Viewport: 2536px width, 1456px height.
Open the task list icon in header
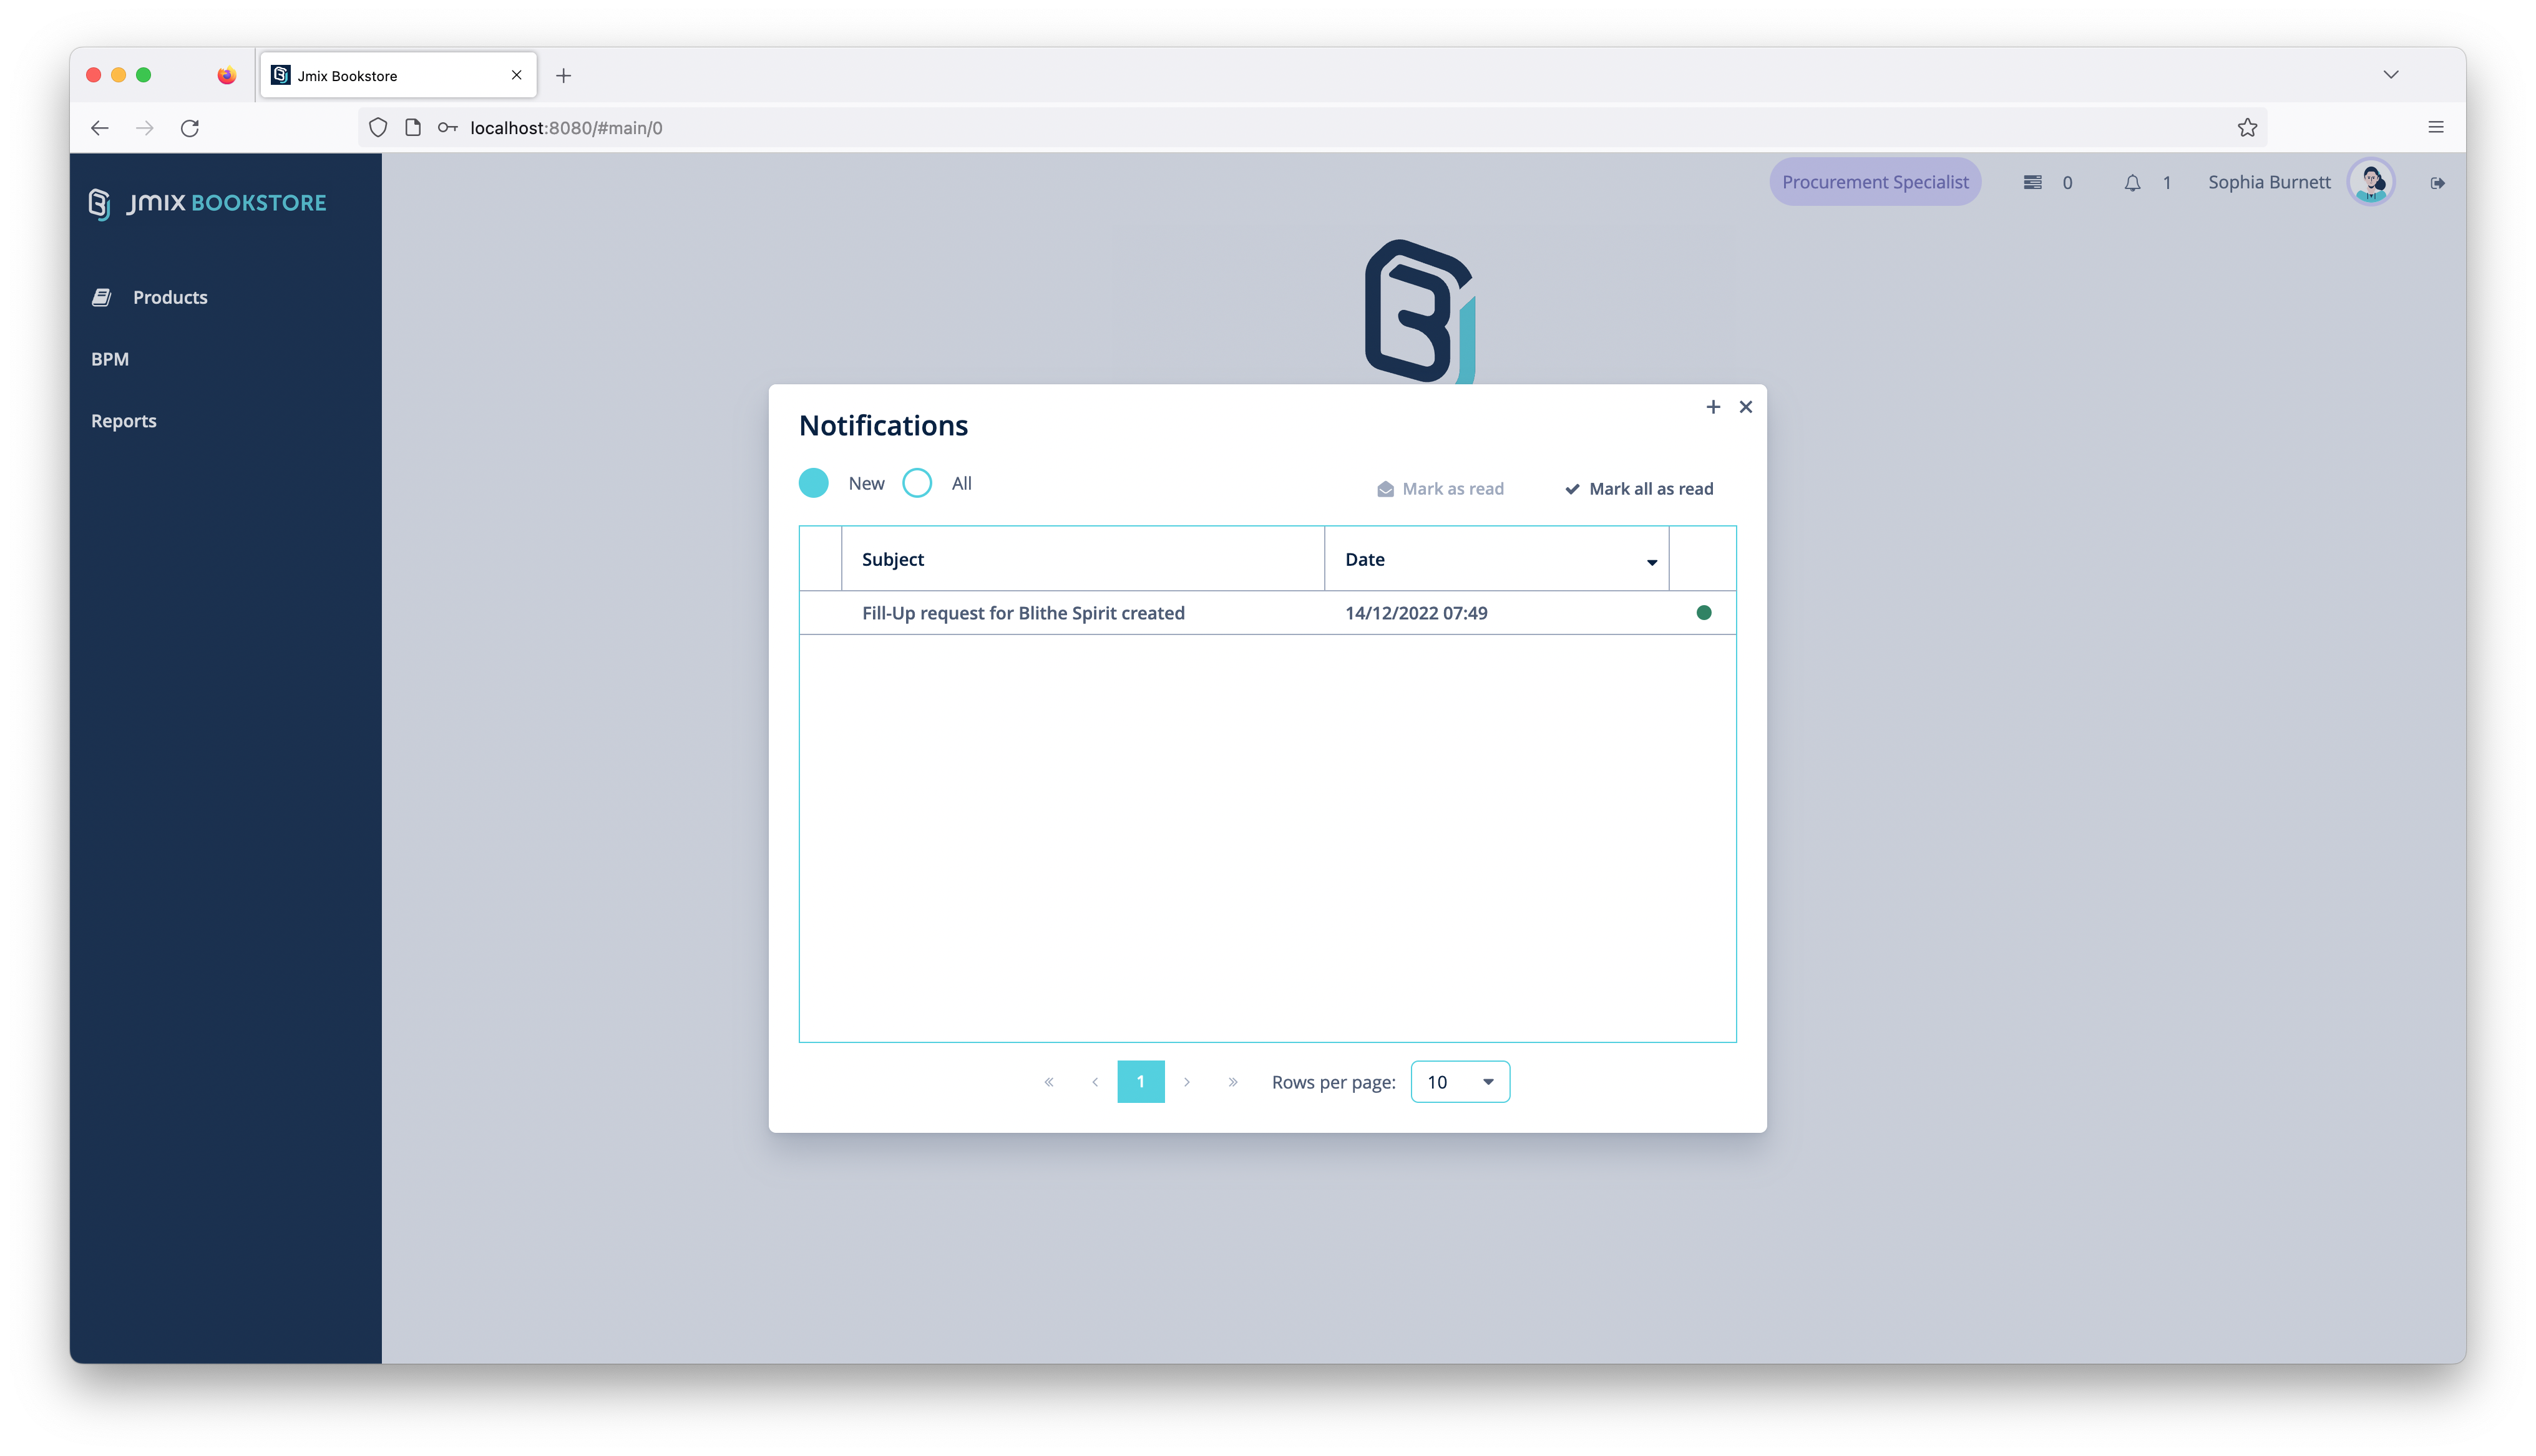pos(2032,183)
